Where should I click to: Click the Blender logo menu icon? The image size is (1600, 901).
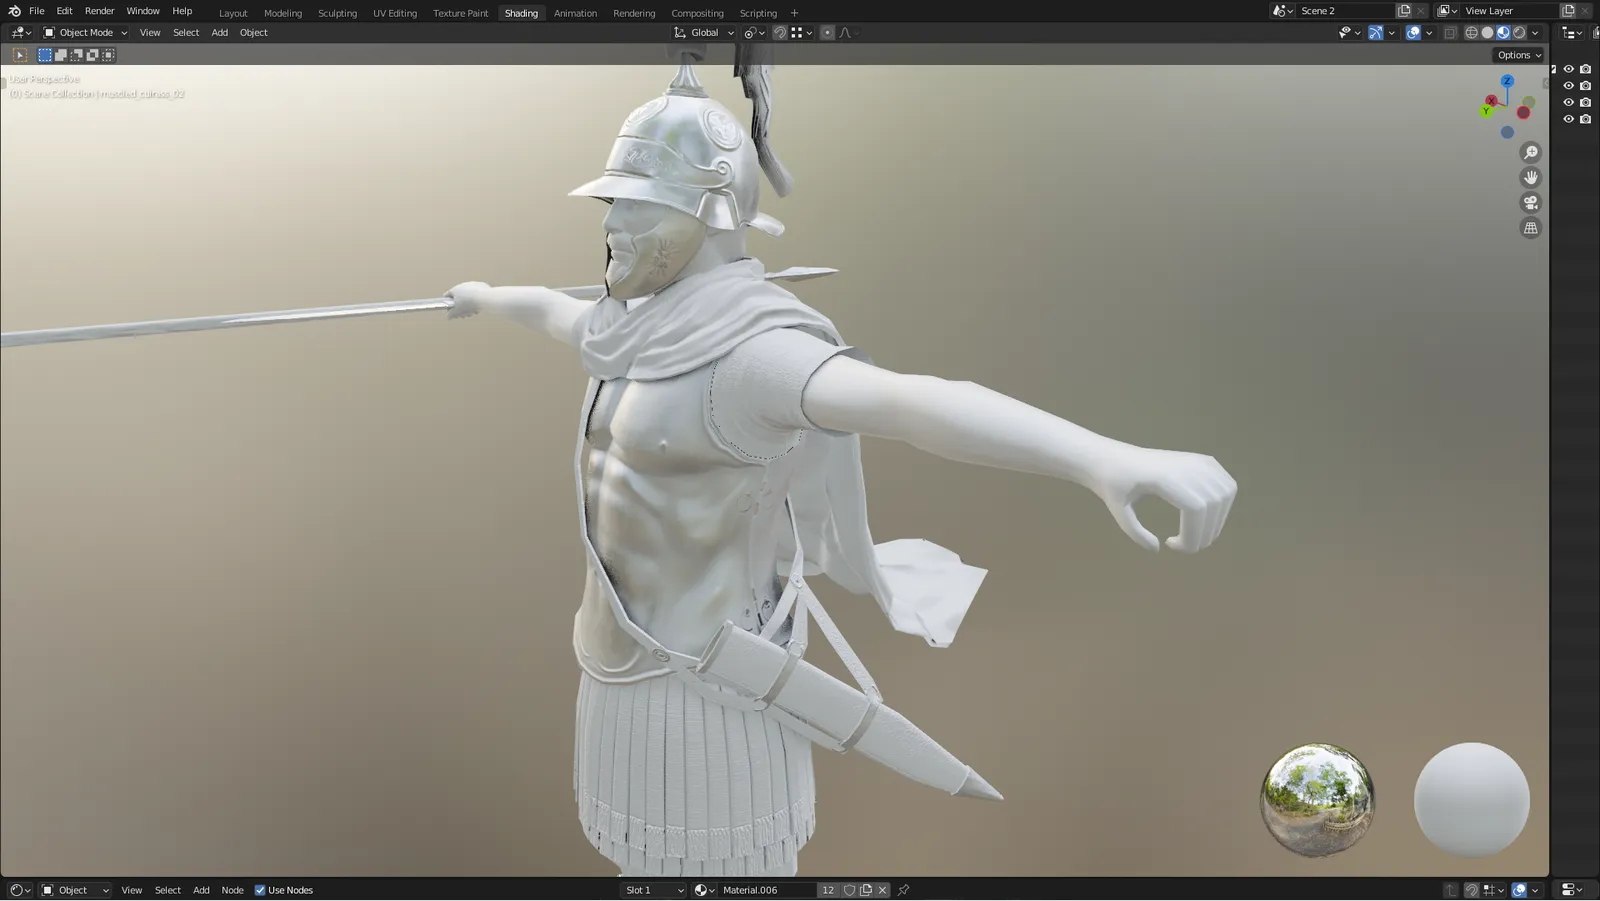tap(14, 11)
